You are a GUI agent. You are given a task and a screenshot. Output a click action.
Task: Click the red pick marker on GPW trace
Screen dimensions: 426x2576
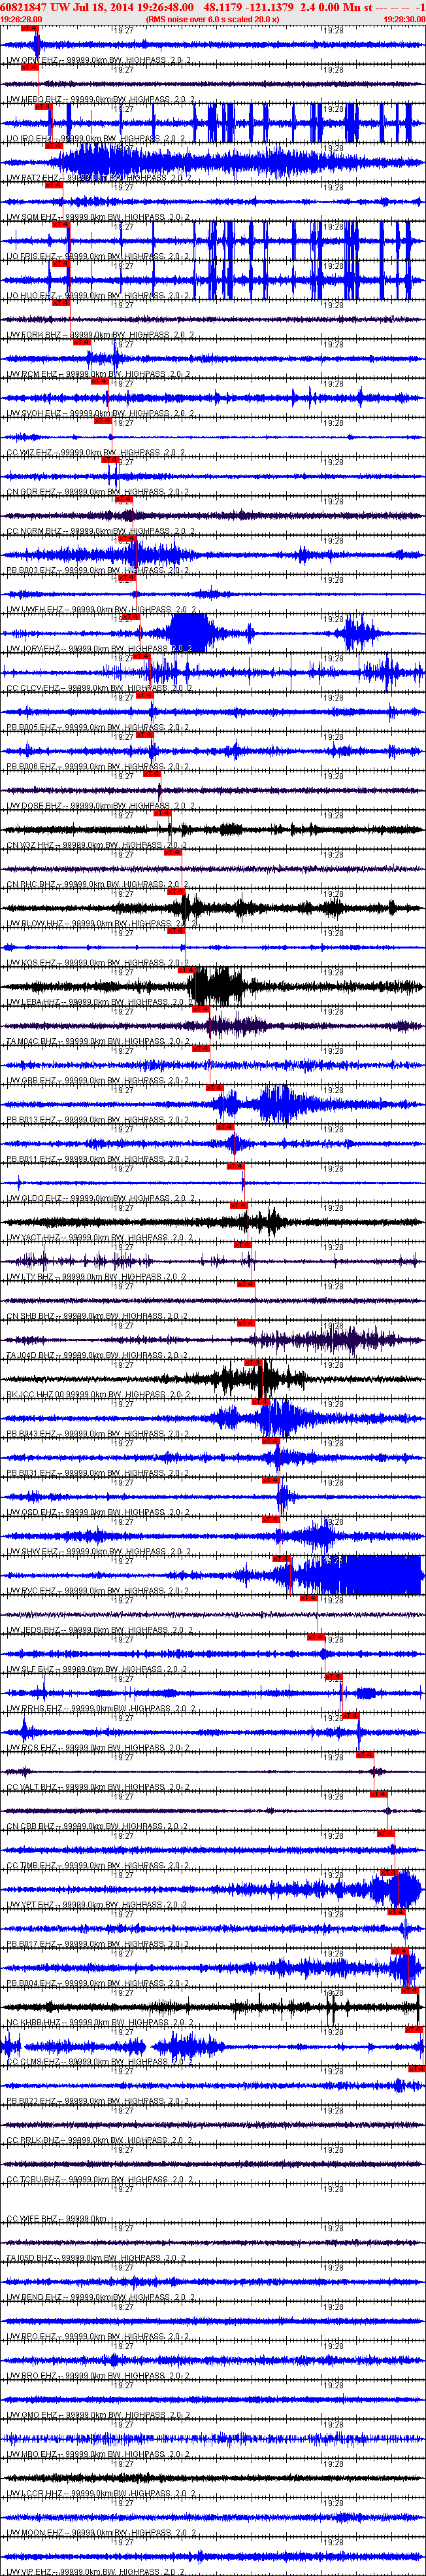30,29
